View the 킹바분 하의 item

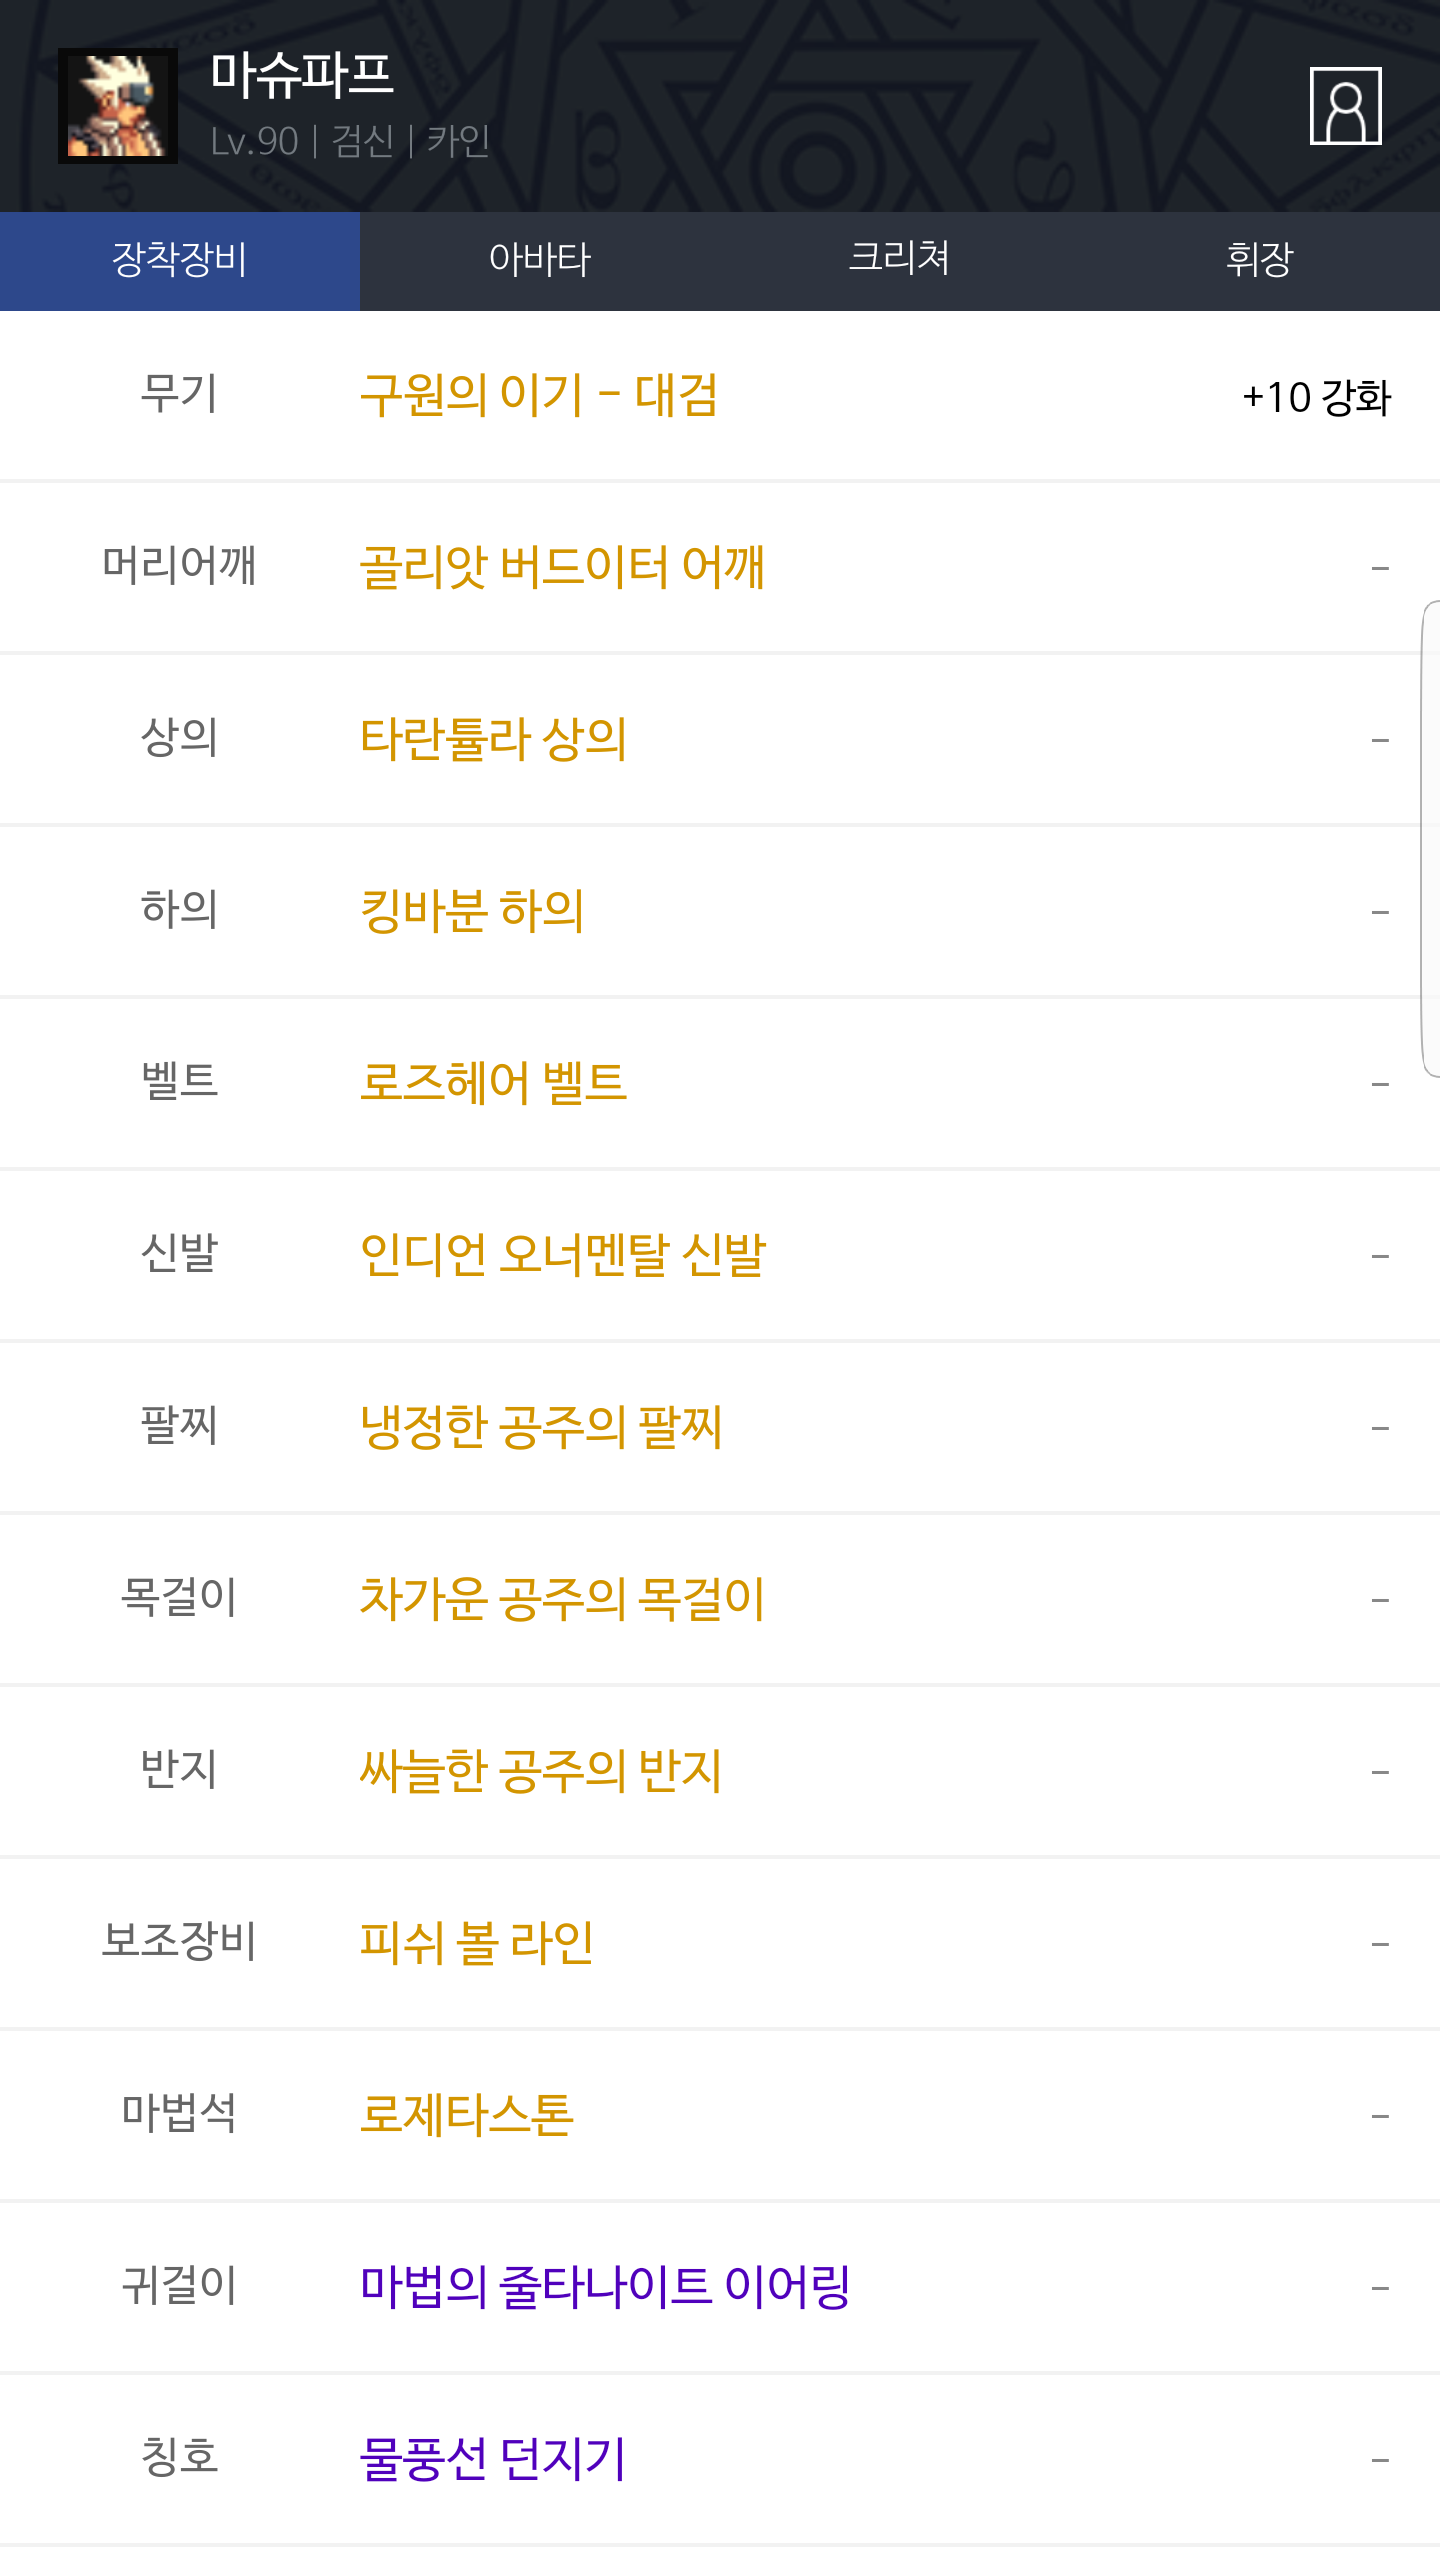tap(472, 912)
